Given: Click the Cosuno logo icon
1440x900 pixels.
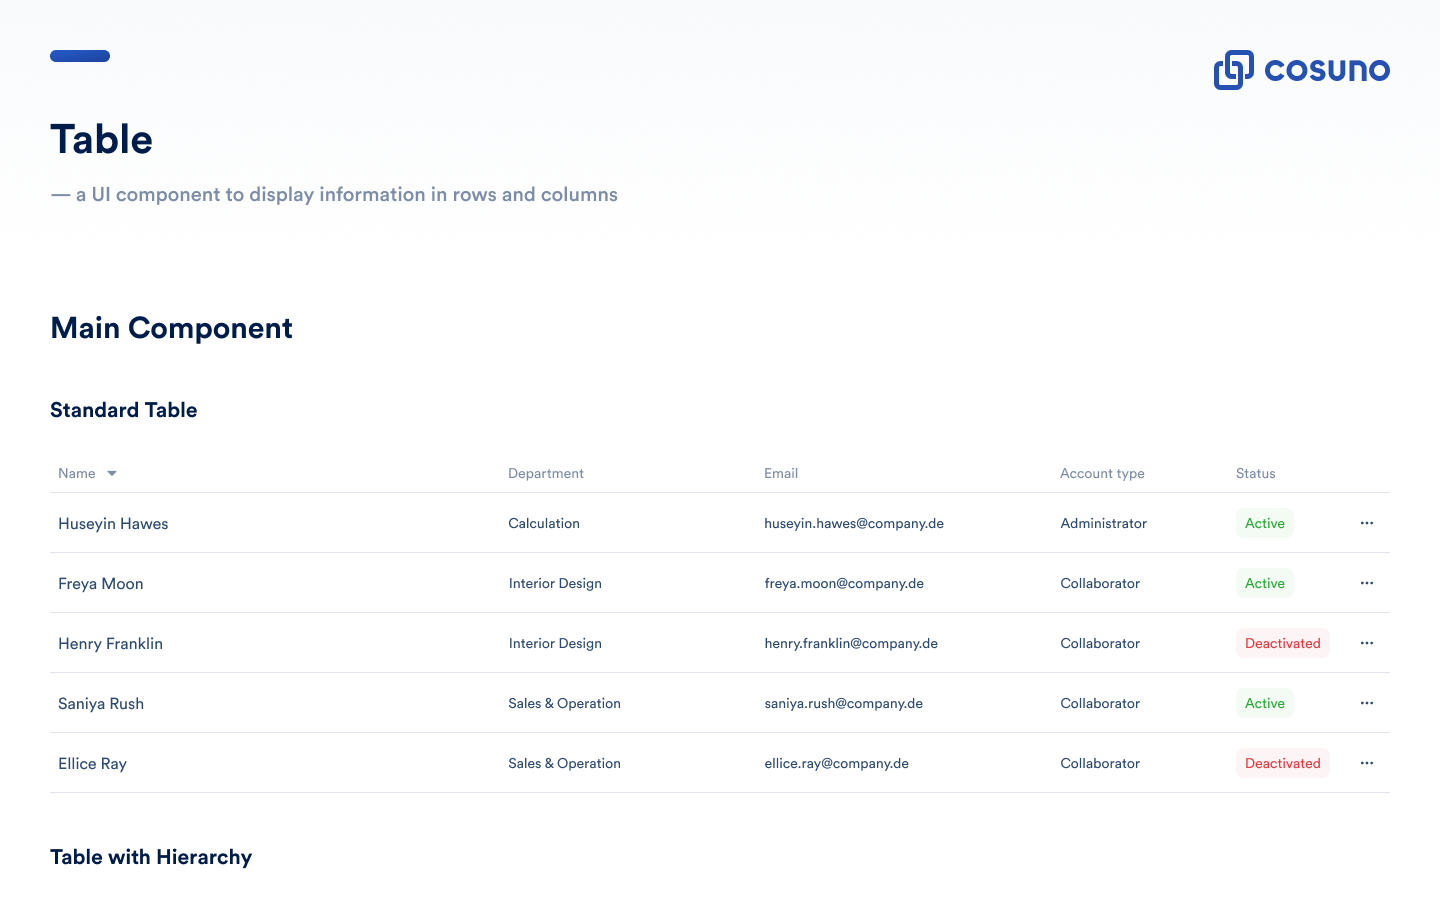Looking at the screenshot, I should pyautogui.click(x=1233, y=70).
